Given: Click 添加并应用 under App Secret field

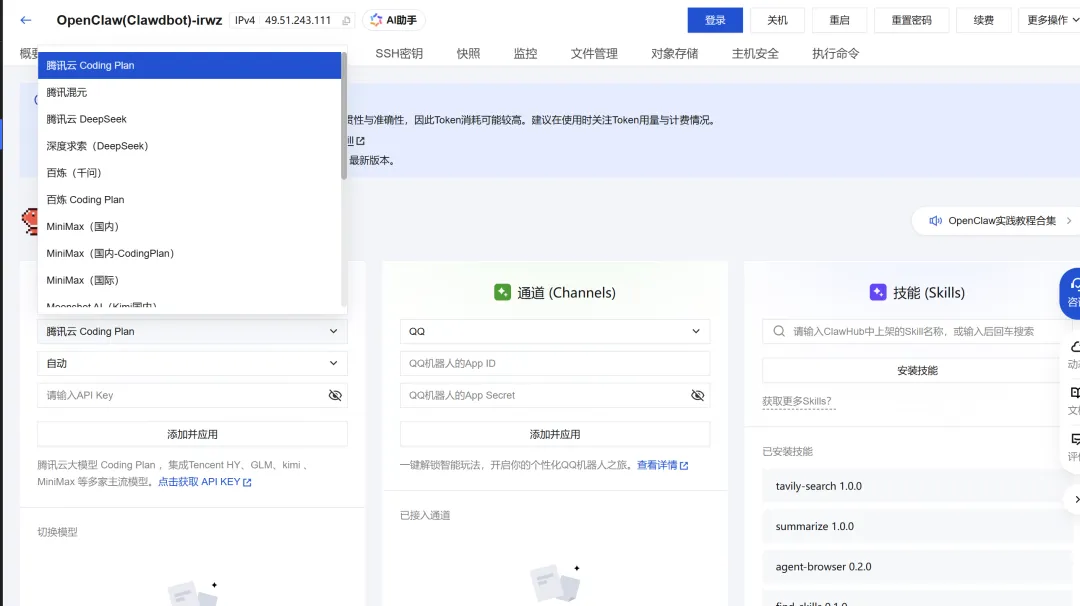Looking at the screenshot, I should coord(554,435).
